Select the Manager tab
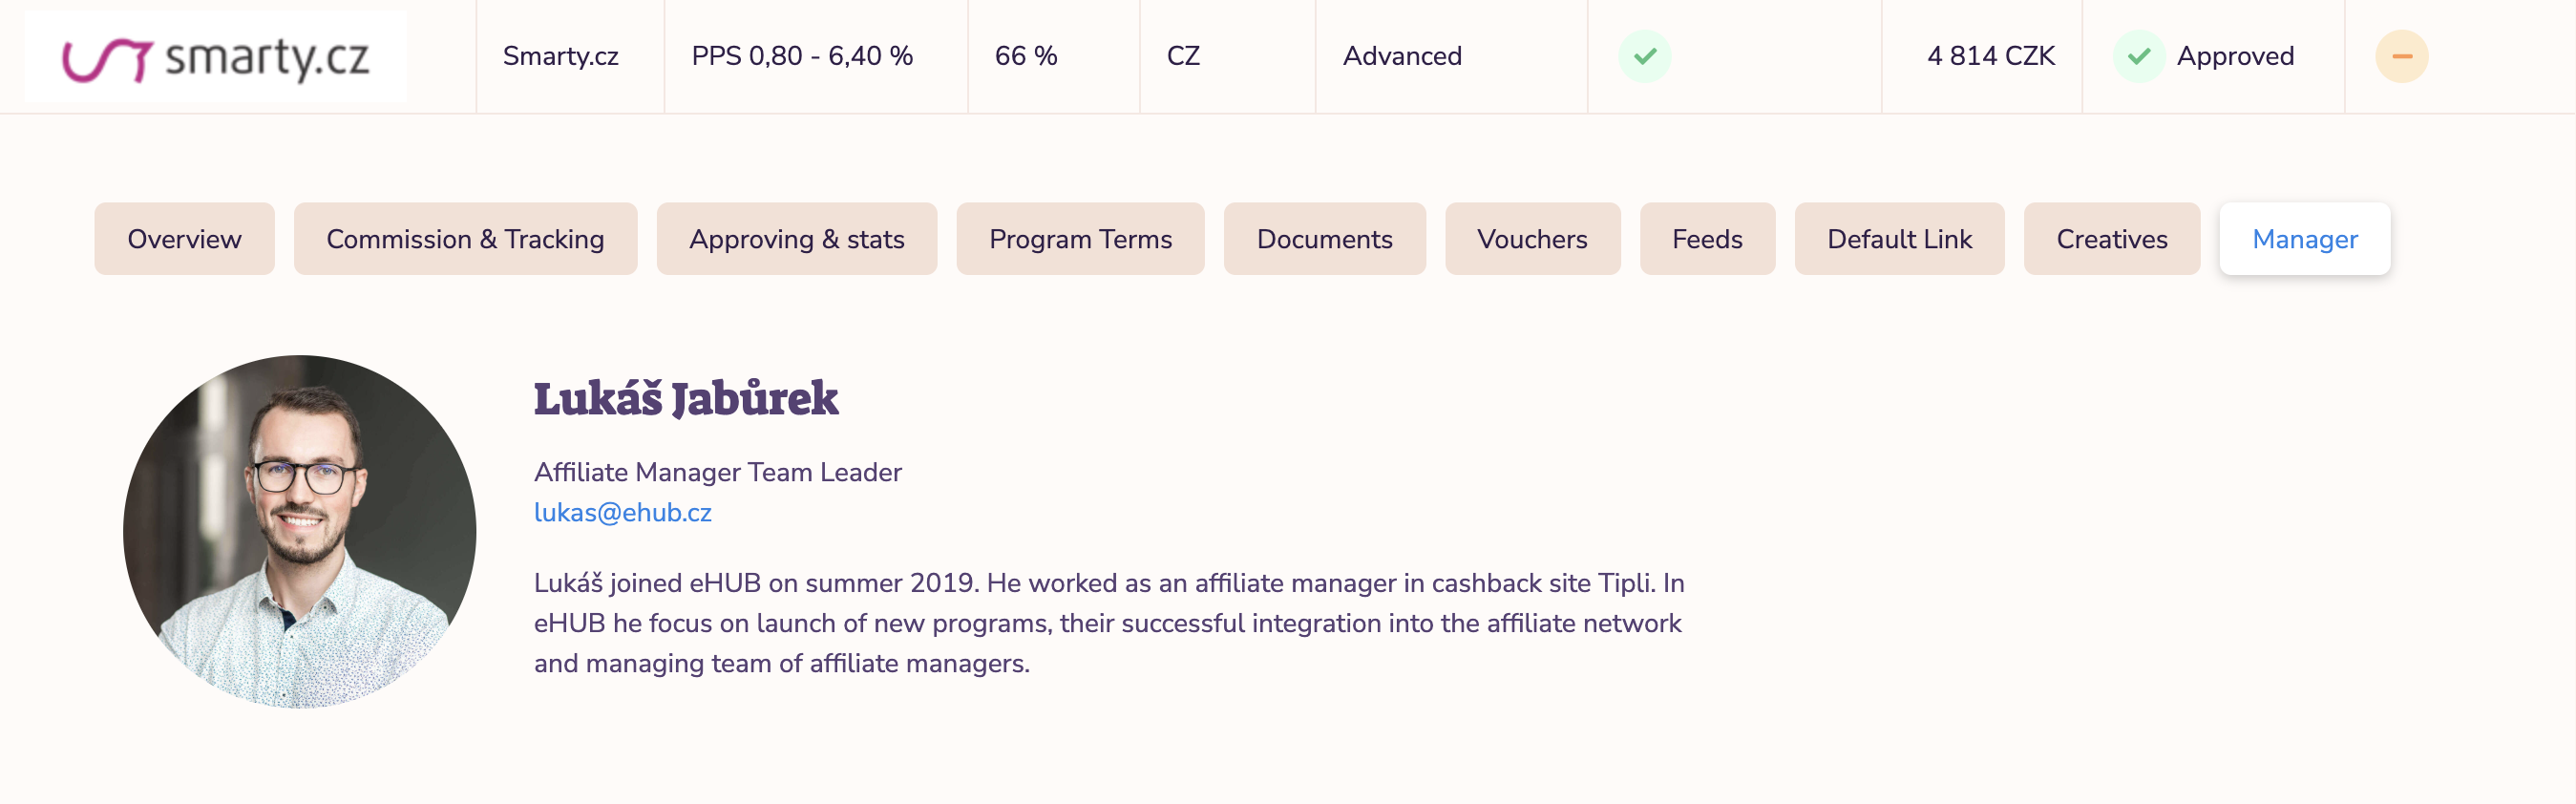 (x=2304, y=239)
